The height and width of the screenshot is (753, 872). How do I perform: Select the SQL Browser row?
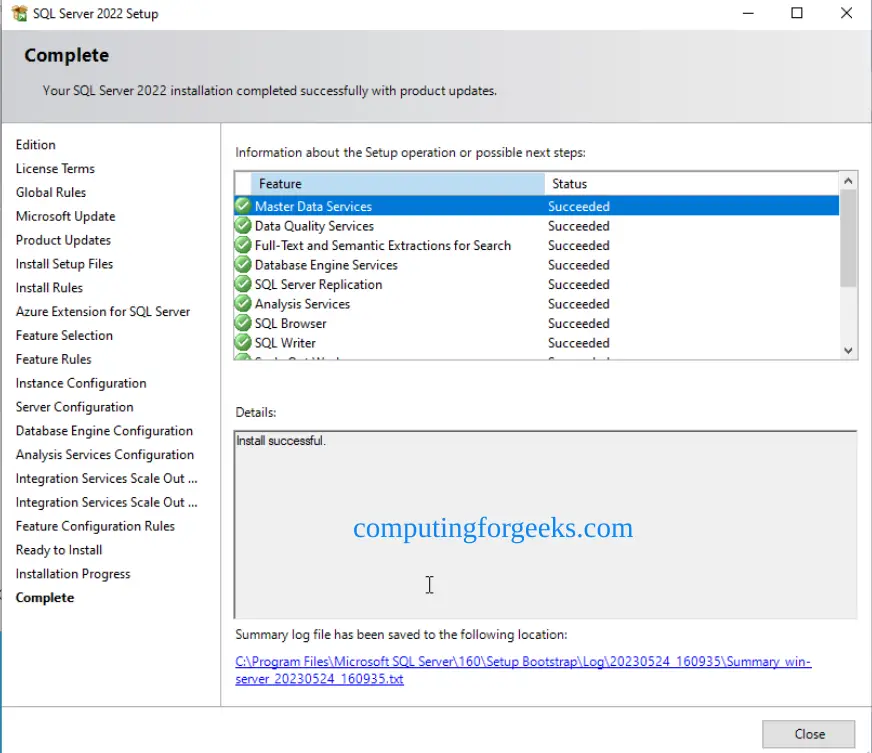tap(537, 323)
